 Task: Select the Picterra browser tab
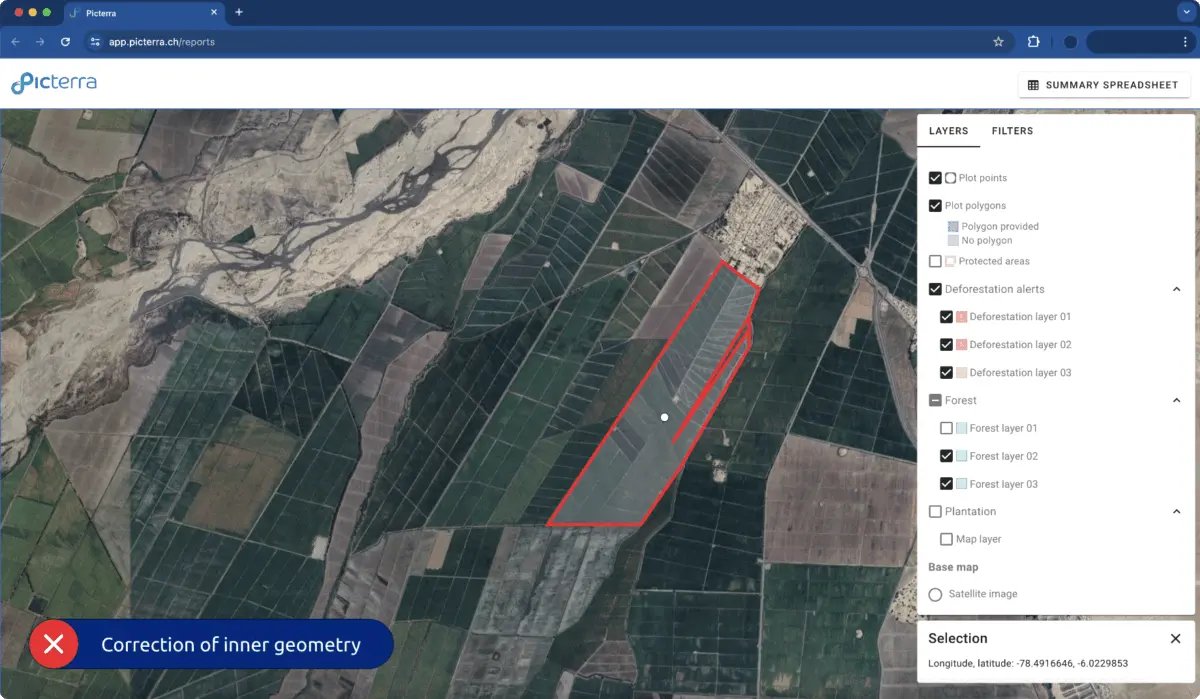(x=144, y=13)
